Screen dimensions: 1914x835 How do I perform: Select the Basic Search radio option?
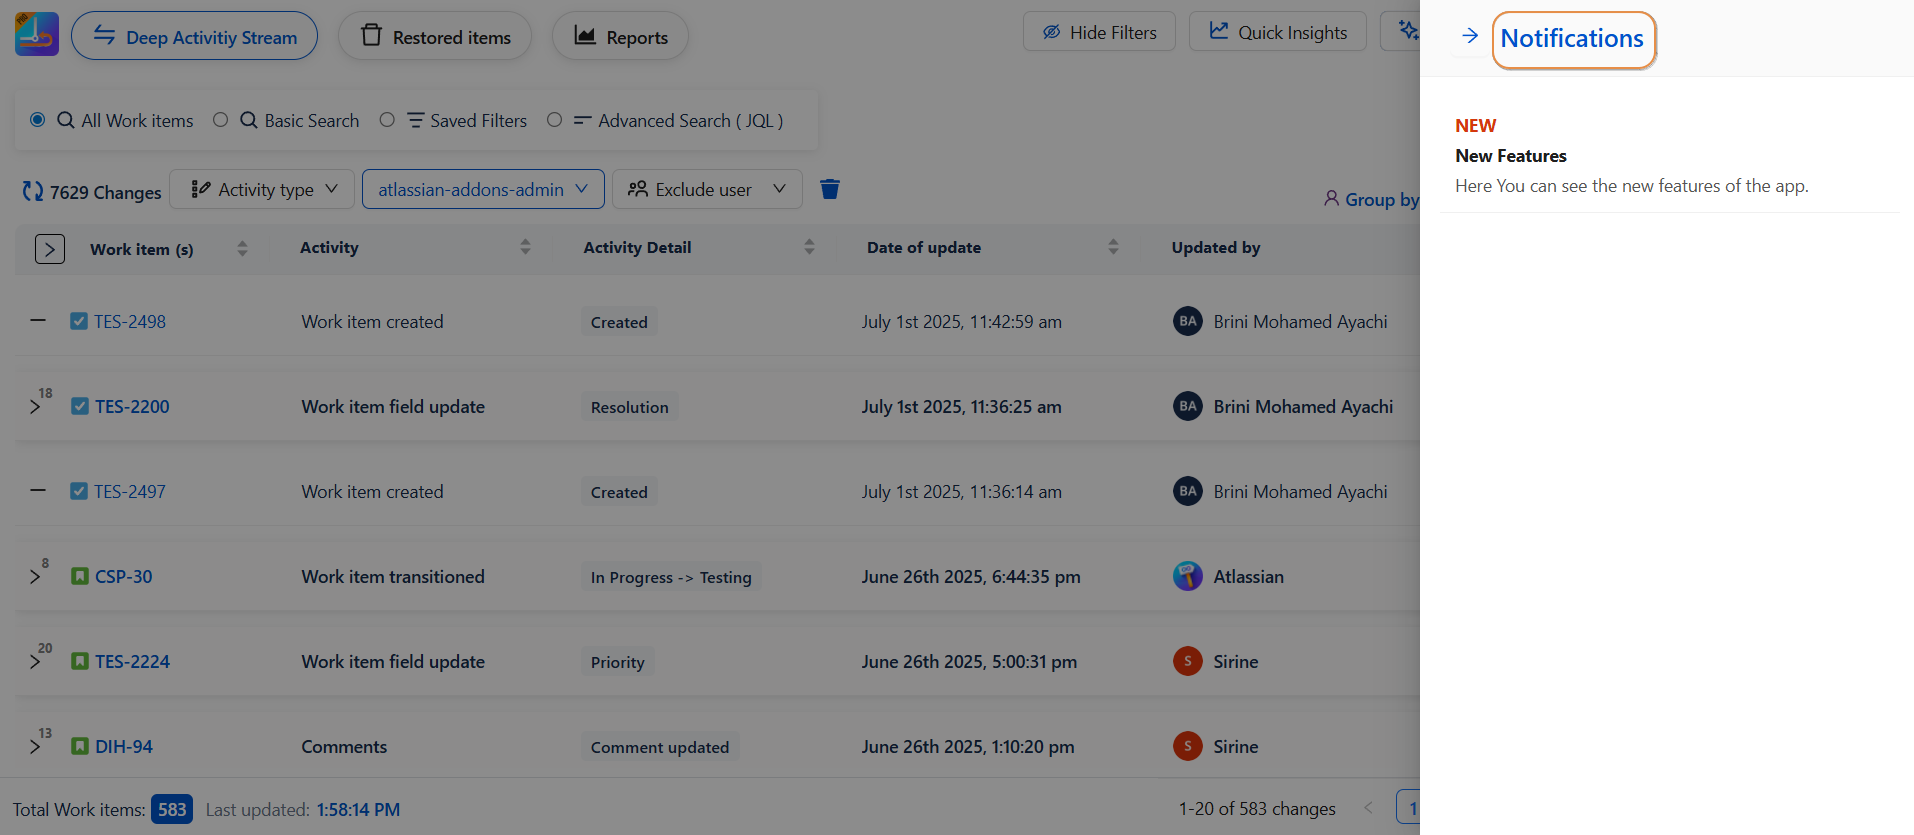(x=221, y=120)
